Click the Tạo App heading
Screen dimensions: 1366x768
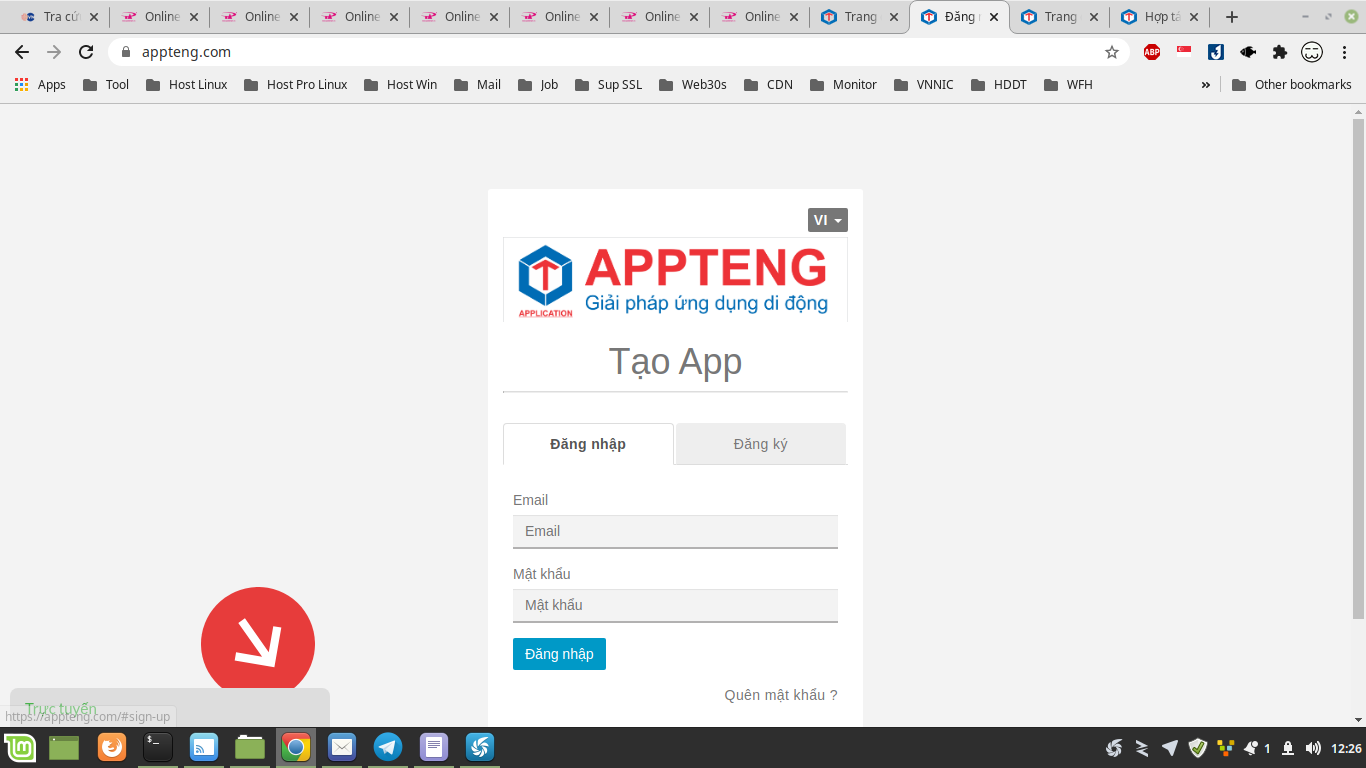point(675,362)
